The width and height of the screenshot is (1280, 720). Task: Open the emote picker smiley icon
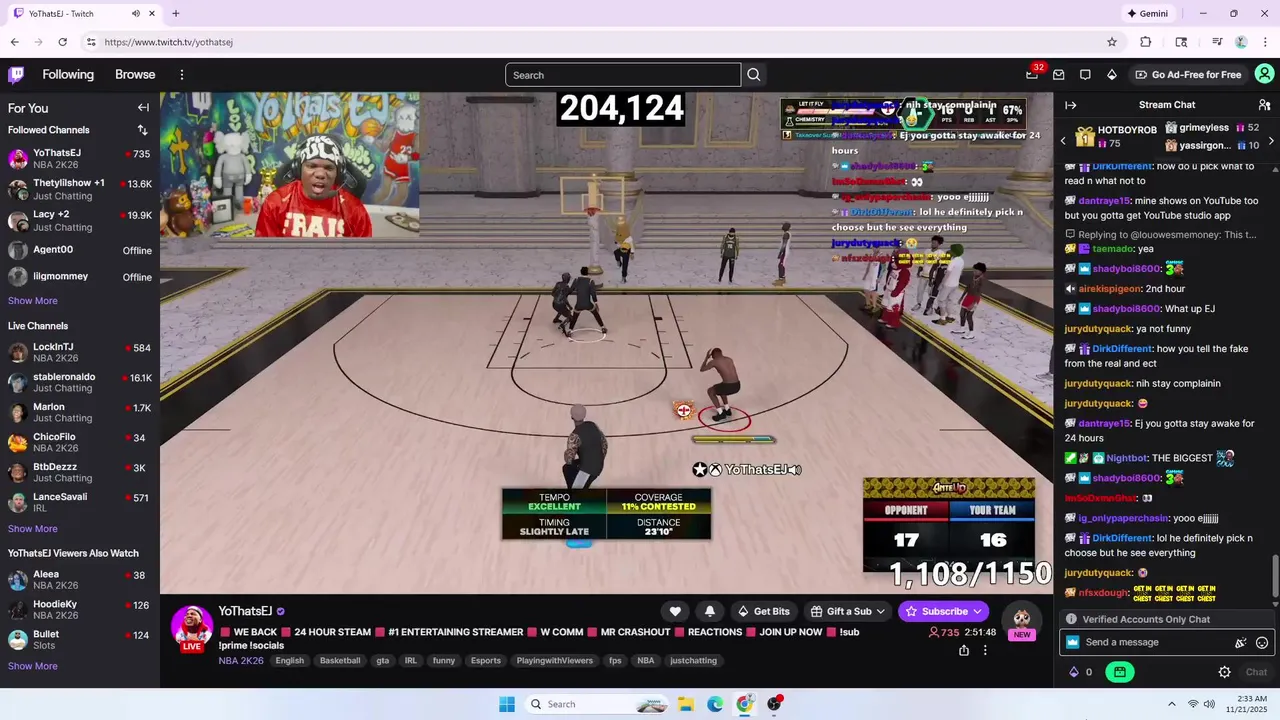[x=1262, y=643]
